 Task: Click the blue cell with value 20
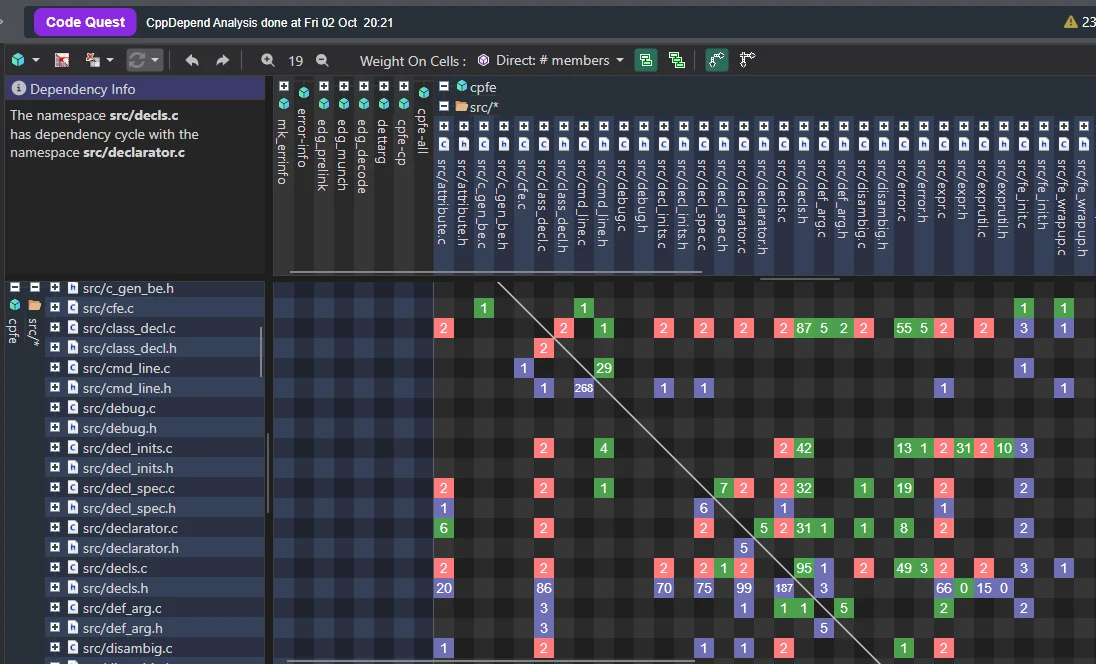(x=444, y=589)
